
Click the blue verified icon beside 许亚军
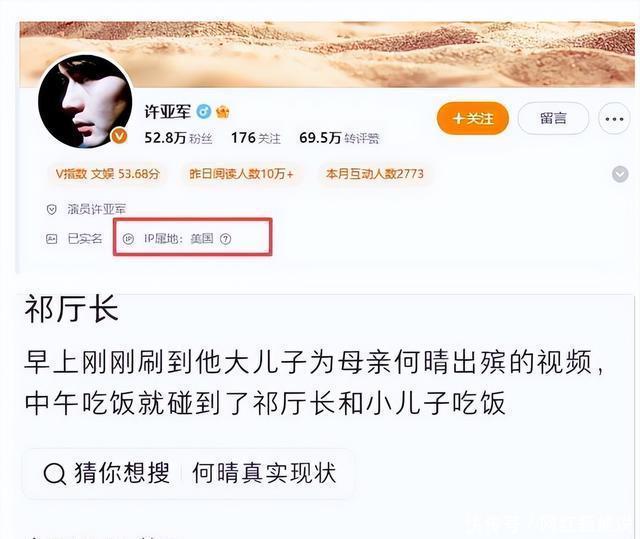coord(204,111)
